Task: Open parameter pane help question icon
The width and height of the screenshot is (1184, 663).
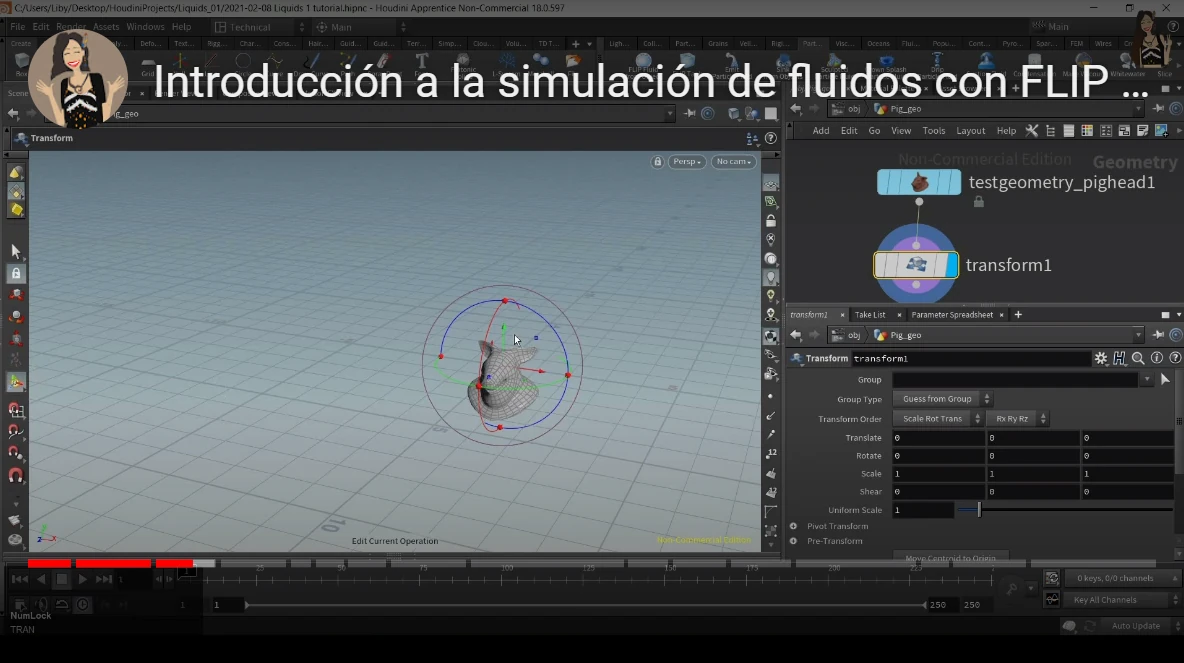Action: pyautogui.click(x=1175, y=359)
